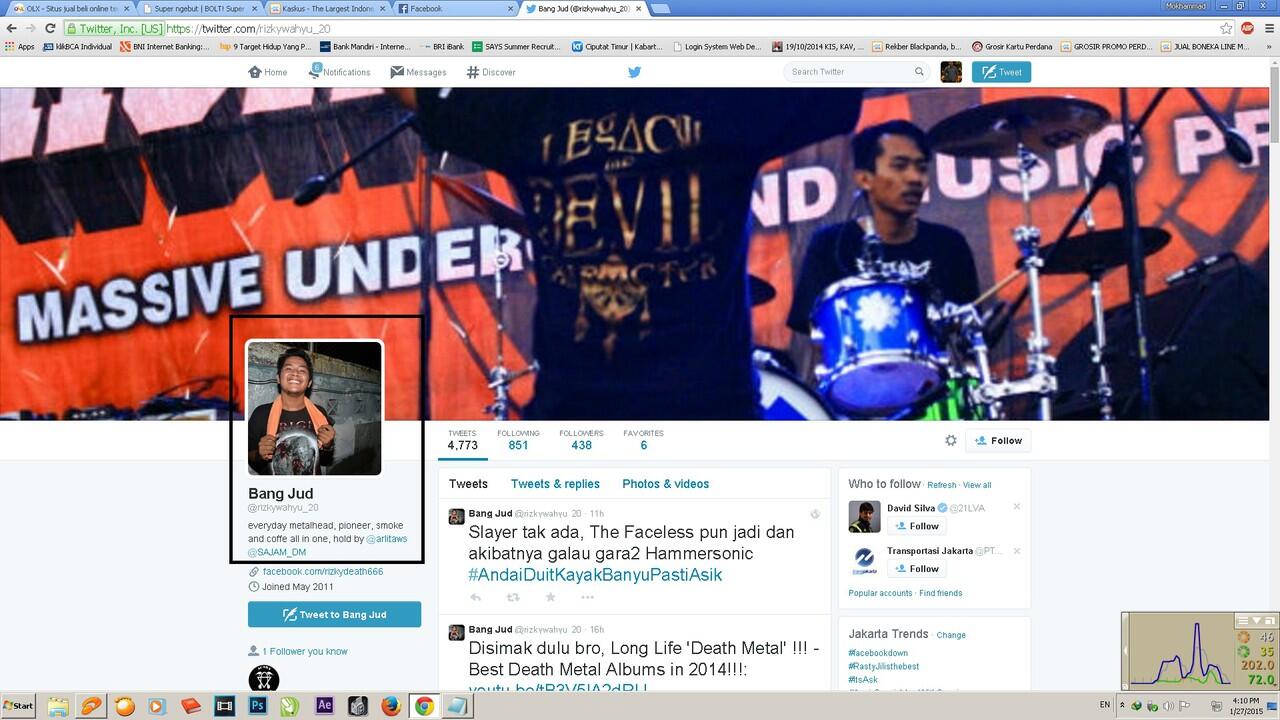
Task: Launch Photoshop from taskbar
Action: click(257, 706)
